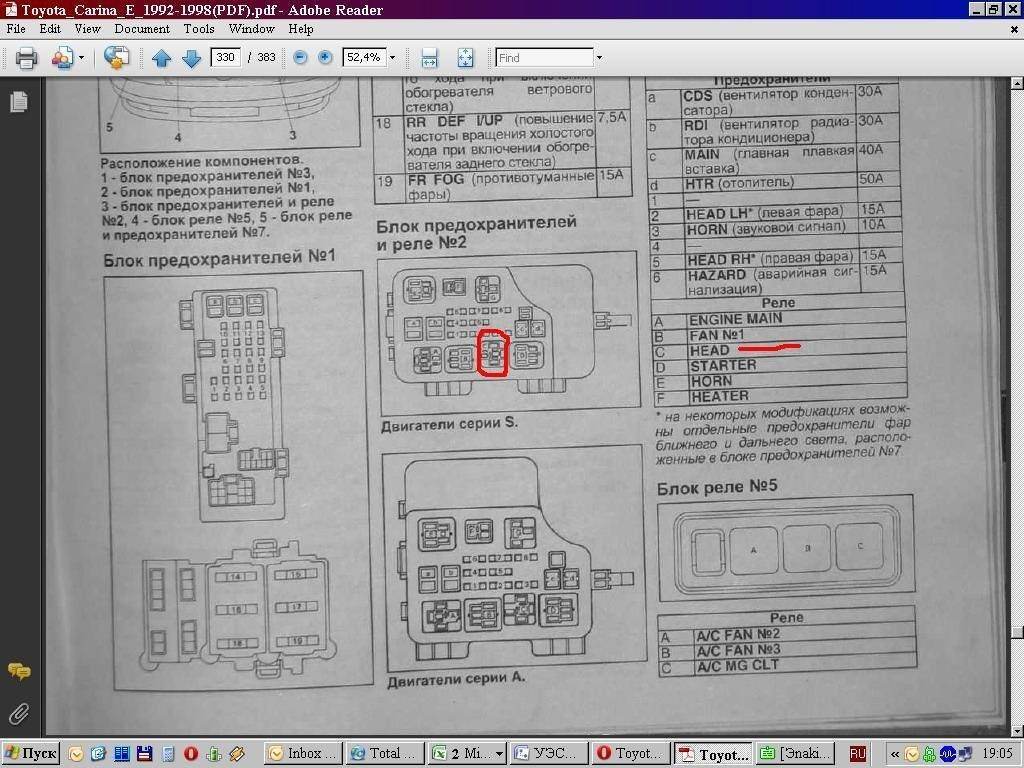Click into the Find search box

[x=544, y=58]
